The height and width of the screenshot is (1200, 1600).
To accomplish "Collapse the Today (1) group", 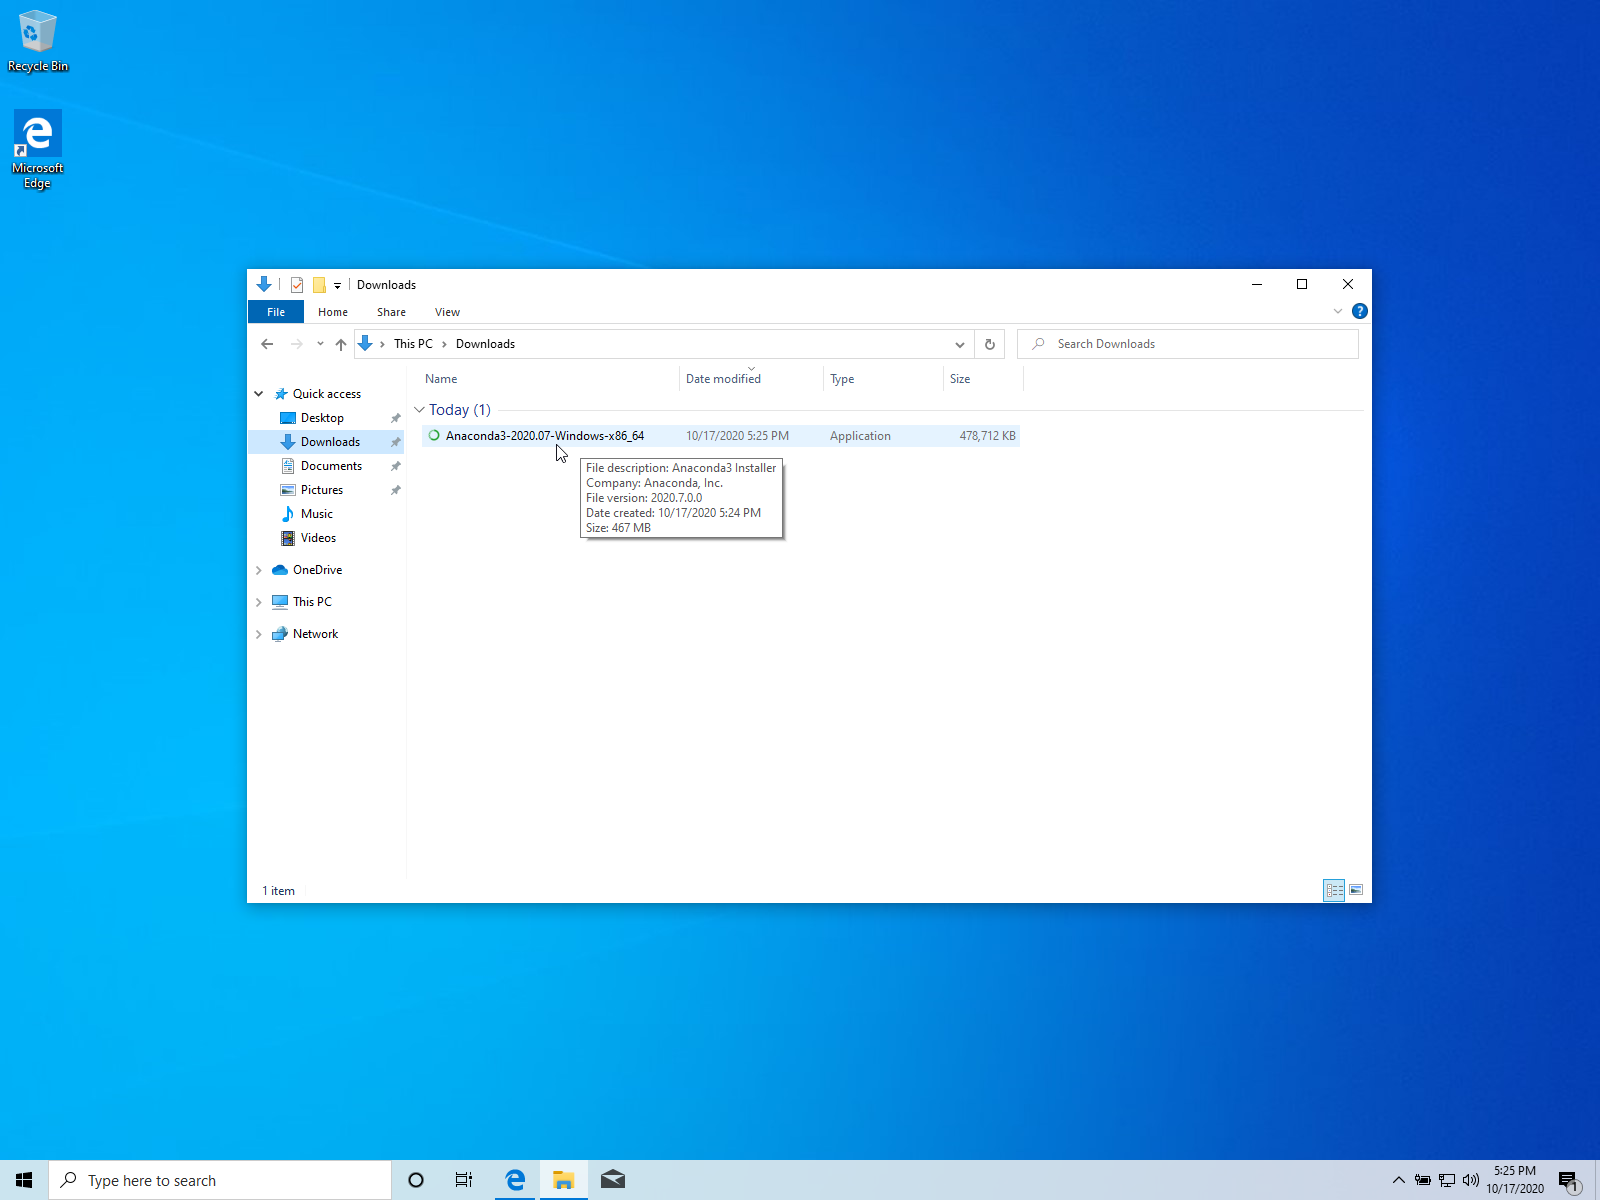I will (x=419, y=410).
